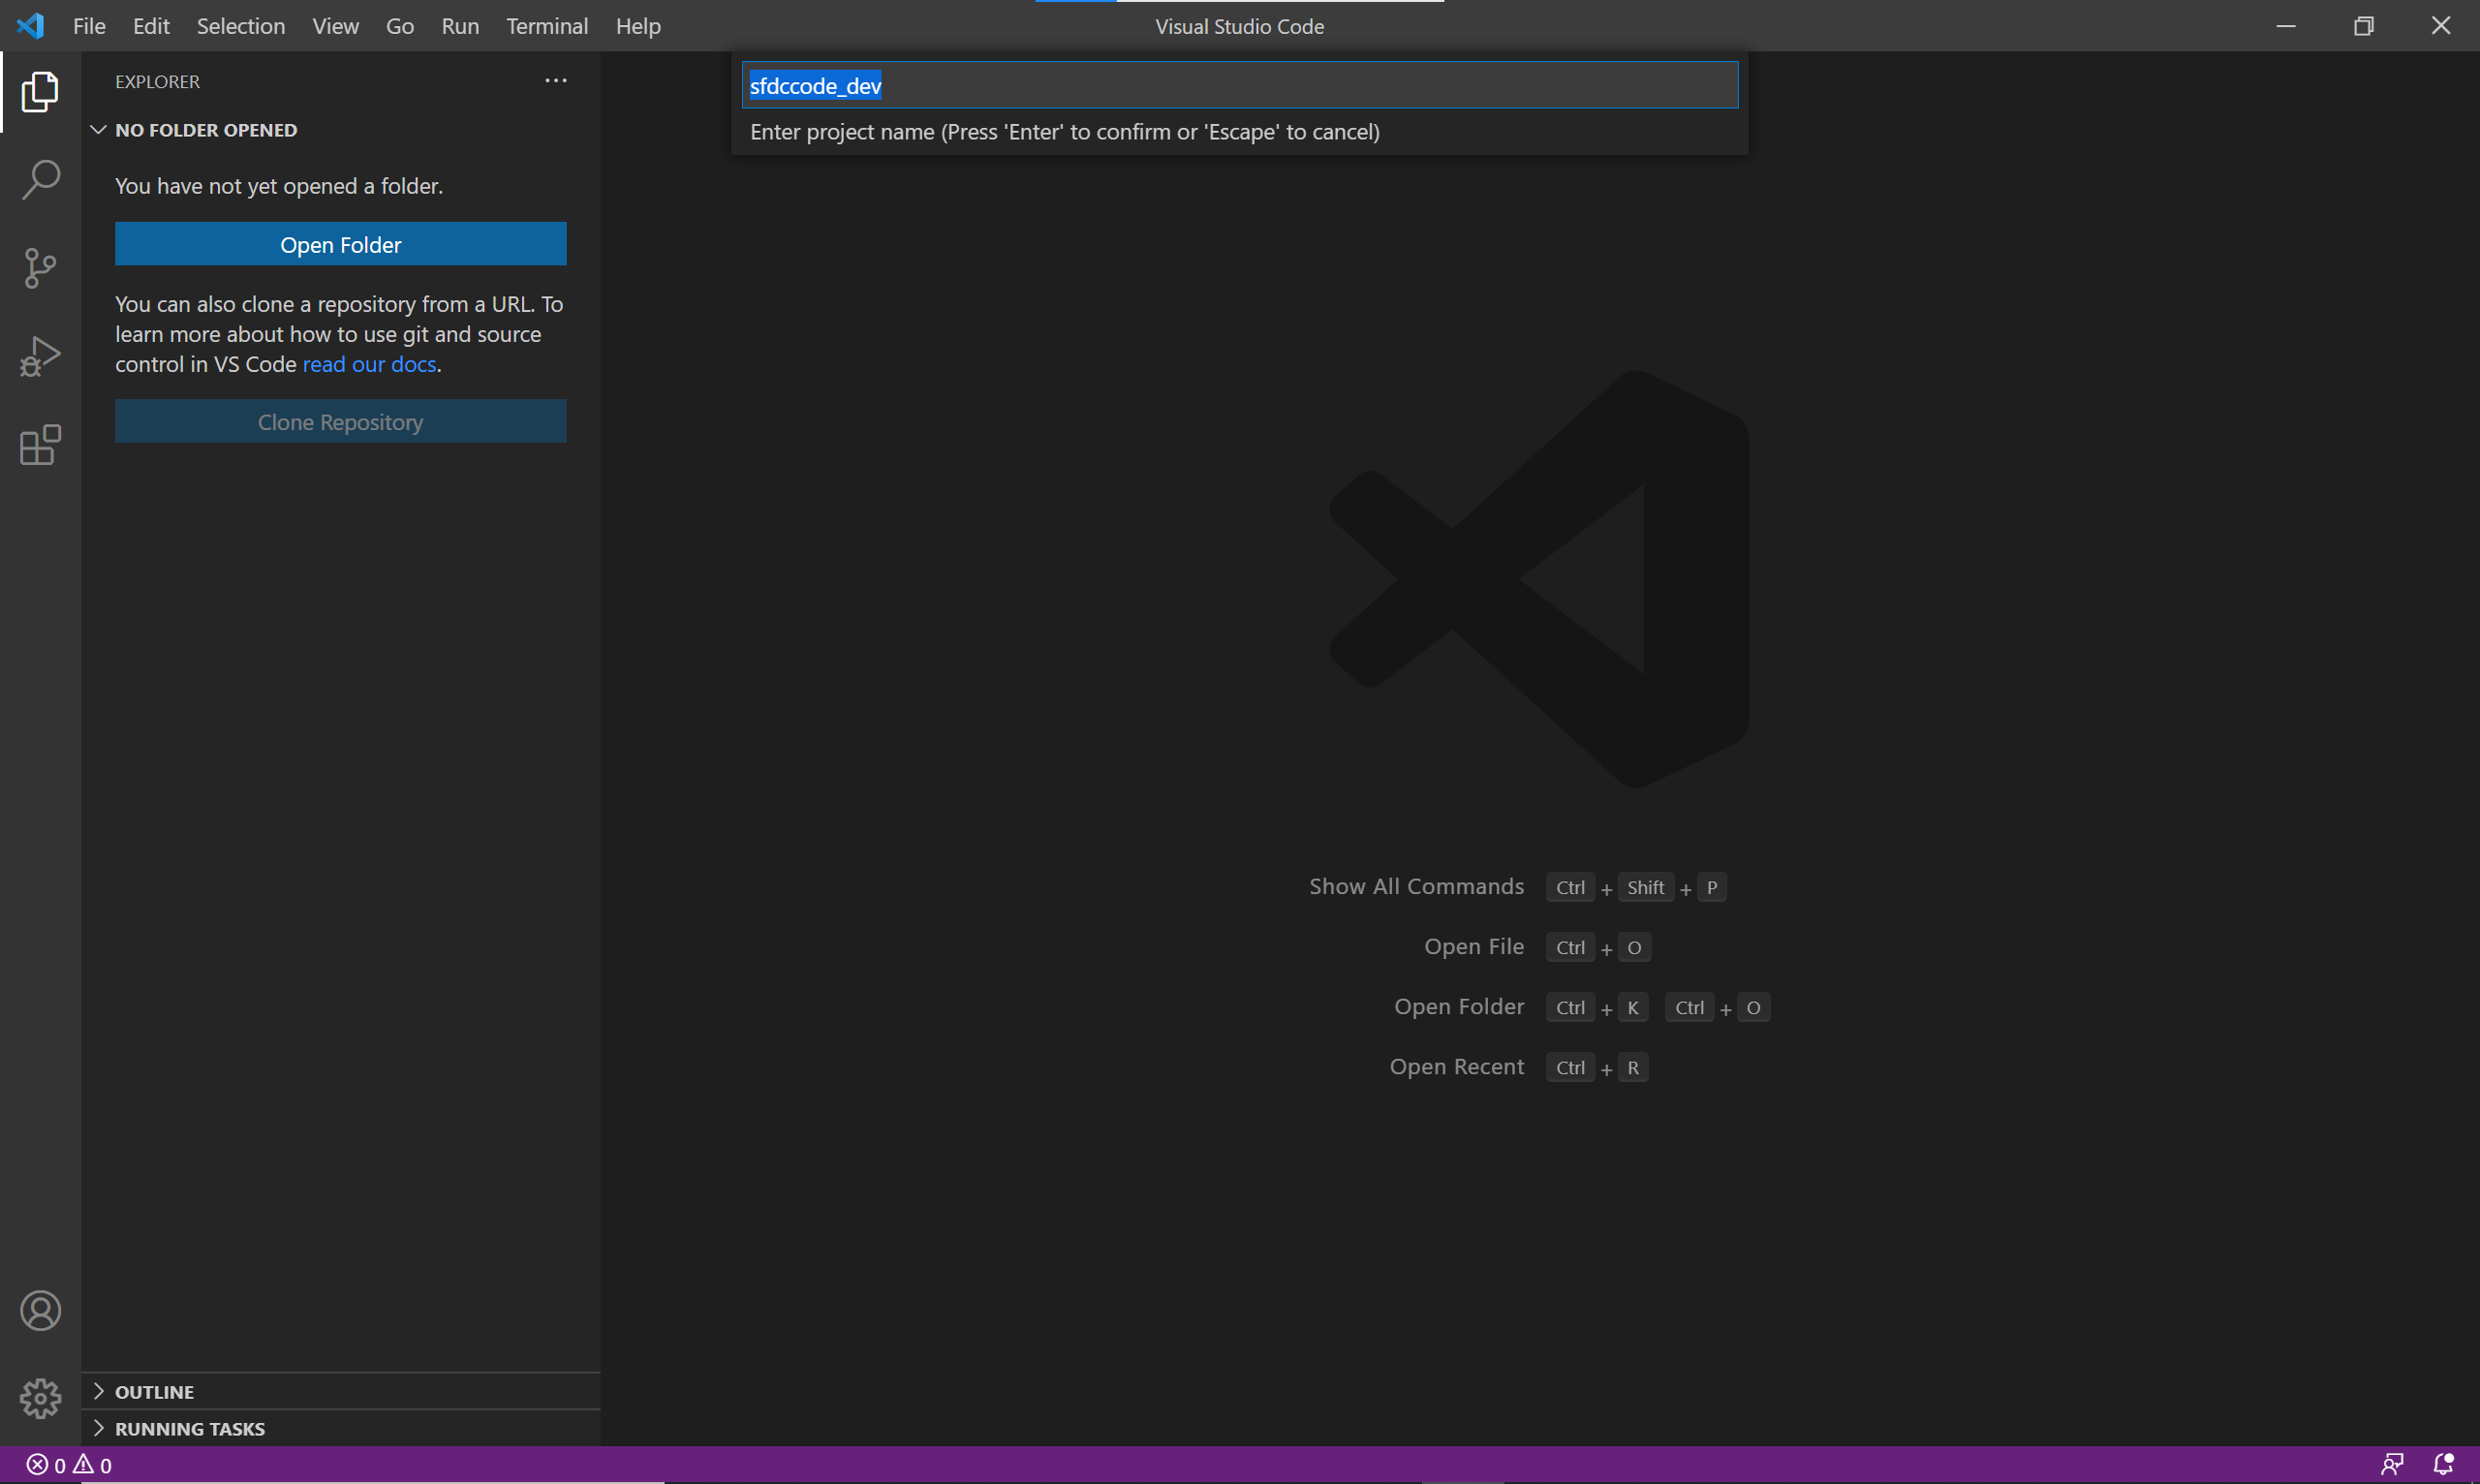Click the feedback icon in status bar
The height and width of the screenshot is (1484, 2480).
[x=2392, y=1464]
